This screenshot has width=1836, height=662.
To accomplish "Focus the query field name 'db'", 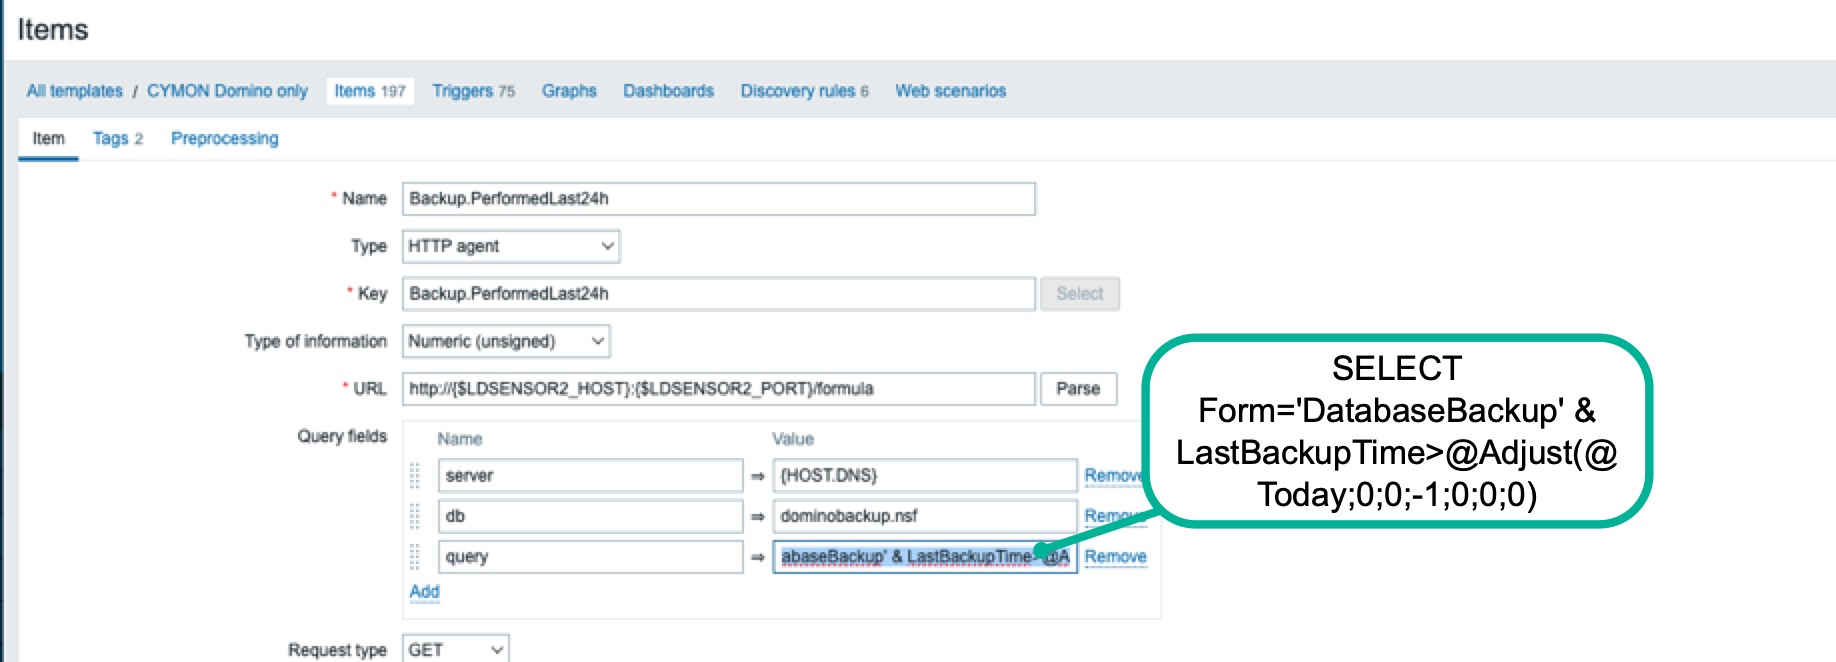I will point(590,517).
